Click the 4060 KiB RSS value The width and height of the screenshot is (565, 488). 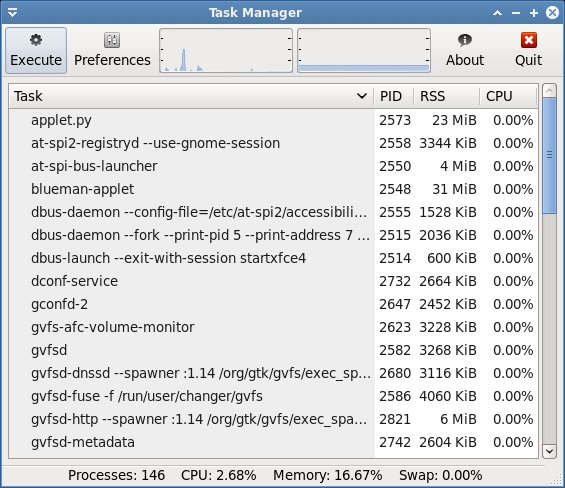click(x=448, y=396)
